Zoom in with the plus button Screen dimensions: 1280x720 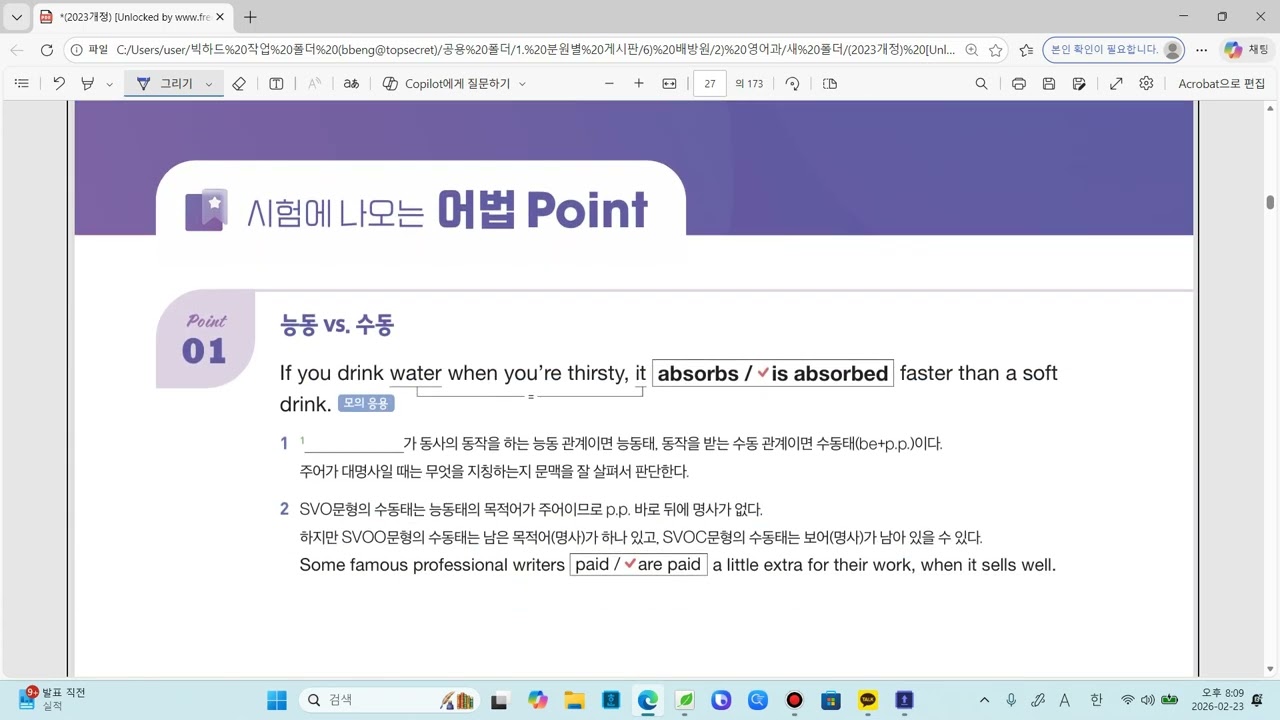(639, 84)
